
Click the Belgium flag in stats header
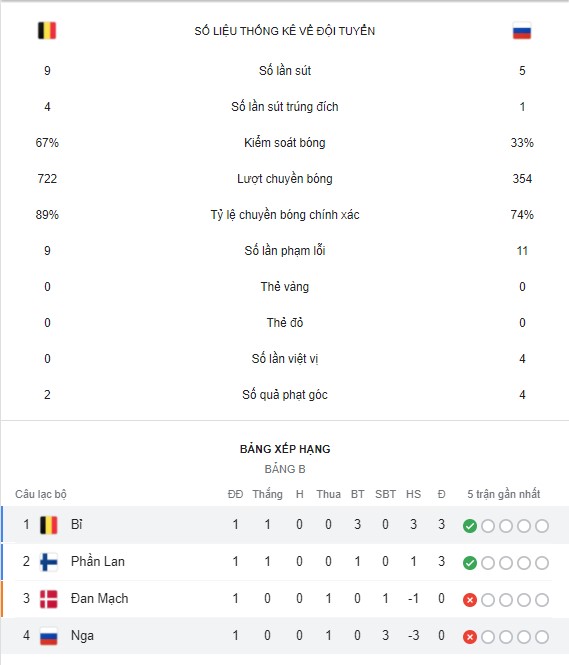click(47, 31)
